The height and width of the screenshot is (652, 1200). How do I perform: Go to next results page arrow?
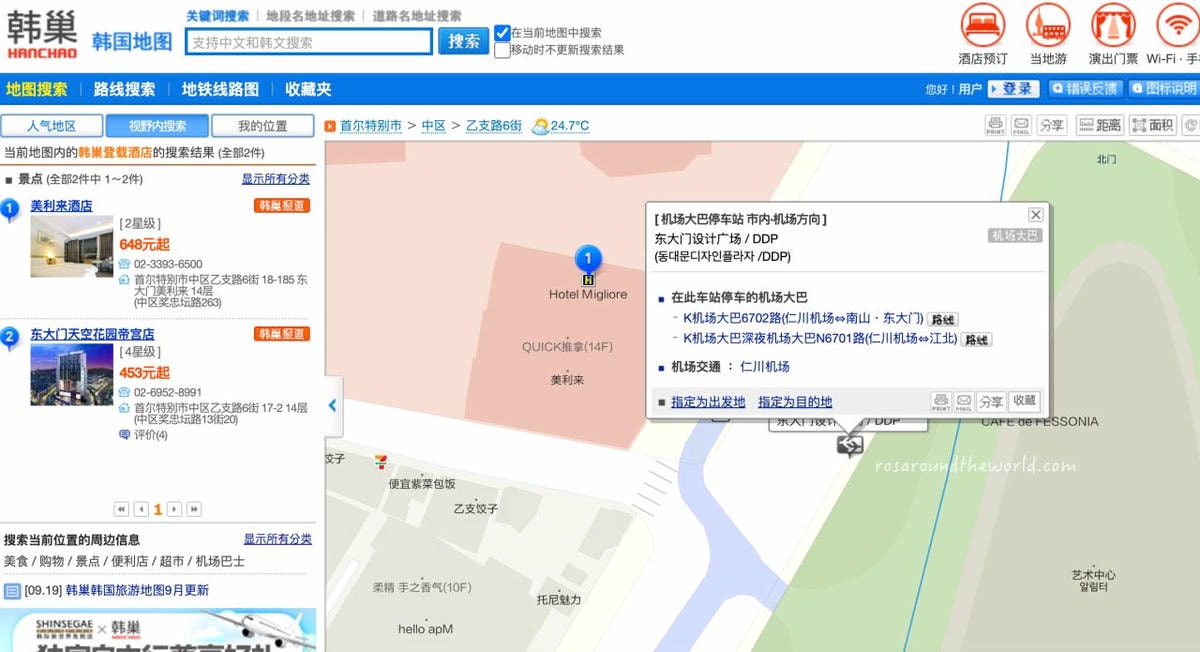click(x=175, y=509)
